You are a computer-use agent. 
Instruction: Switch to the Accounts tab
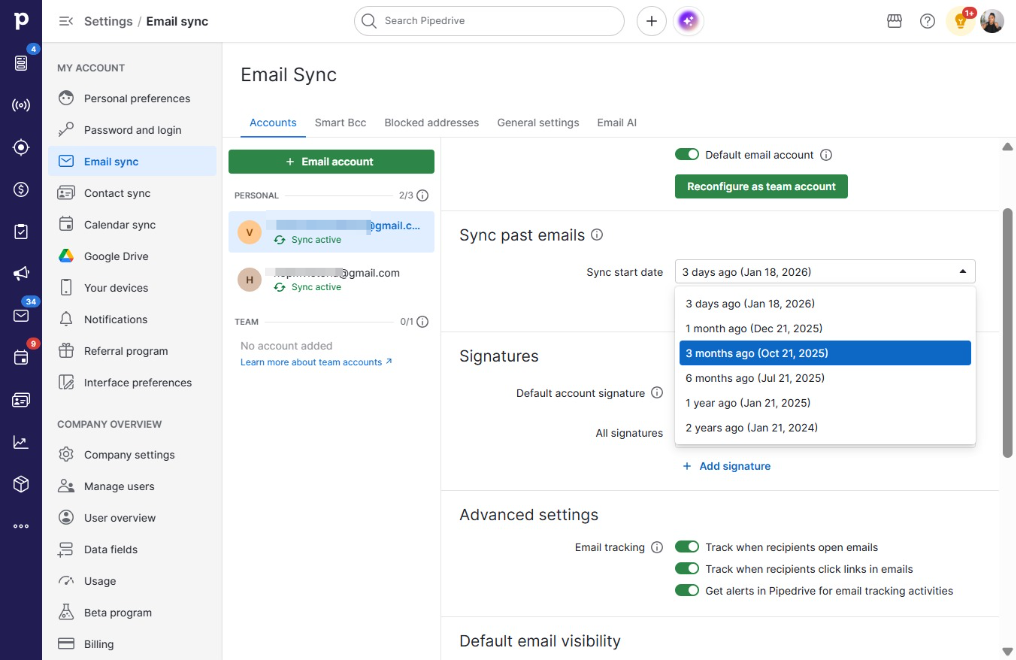(273, 122)
